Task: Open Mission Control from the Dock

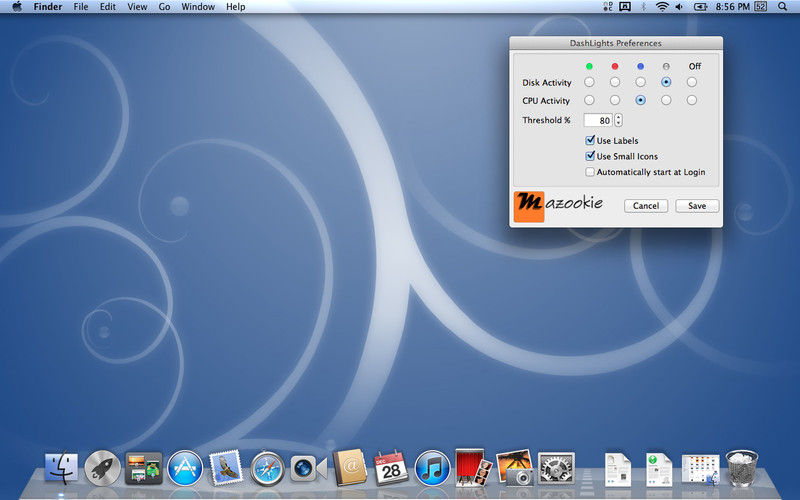Action: [x=144, y=468]
